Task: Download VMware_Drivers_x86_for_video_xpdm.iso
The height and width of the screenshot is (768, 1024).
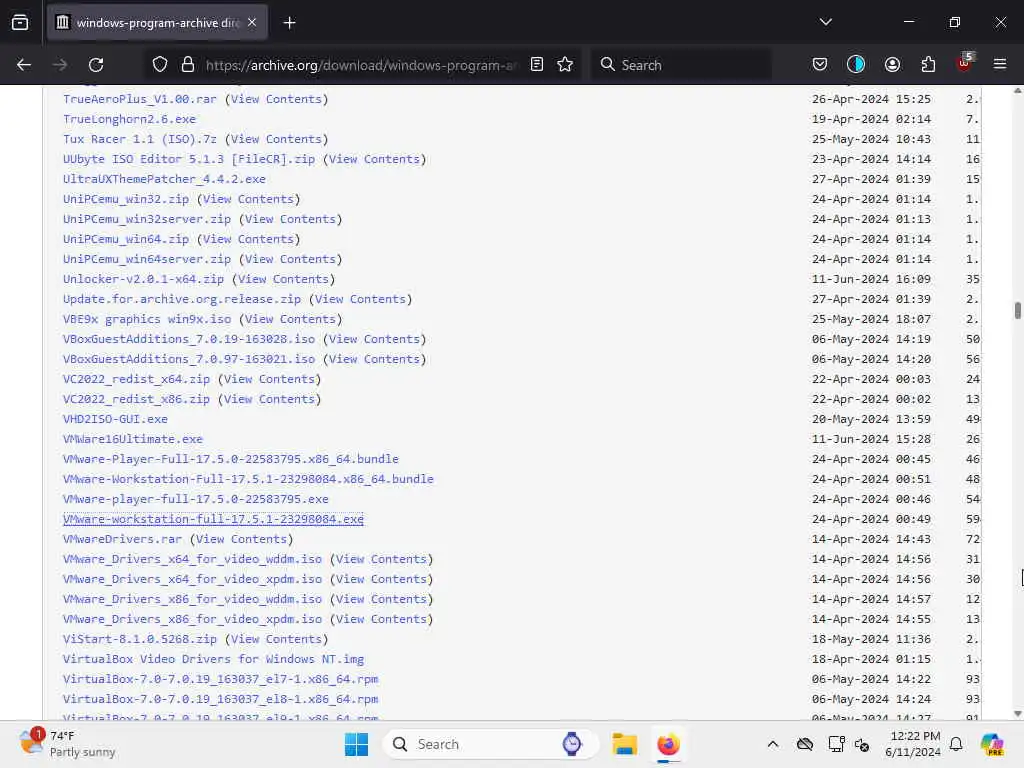Action: tap(192, 619)
